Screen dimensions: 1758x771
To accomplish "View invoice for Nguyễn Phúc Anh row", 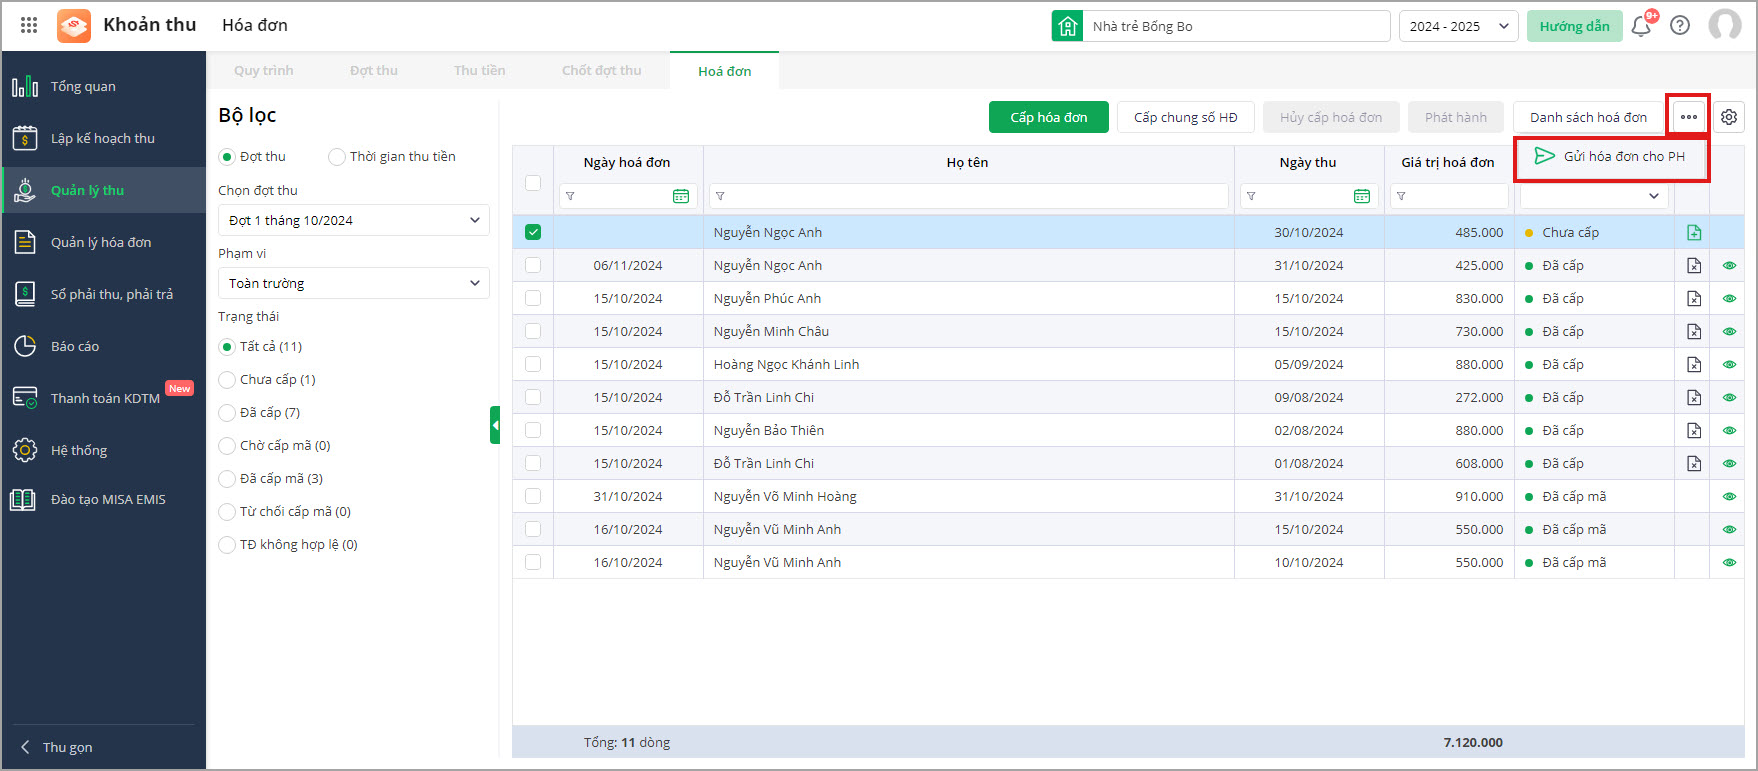I will click(x=1729, y=299).
